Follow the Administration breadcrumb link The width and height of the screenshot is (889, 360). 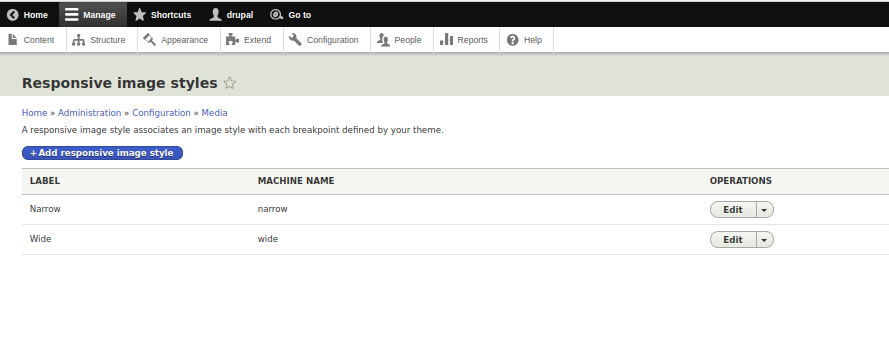click(90, 113)
